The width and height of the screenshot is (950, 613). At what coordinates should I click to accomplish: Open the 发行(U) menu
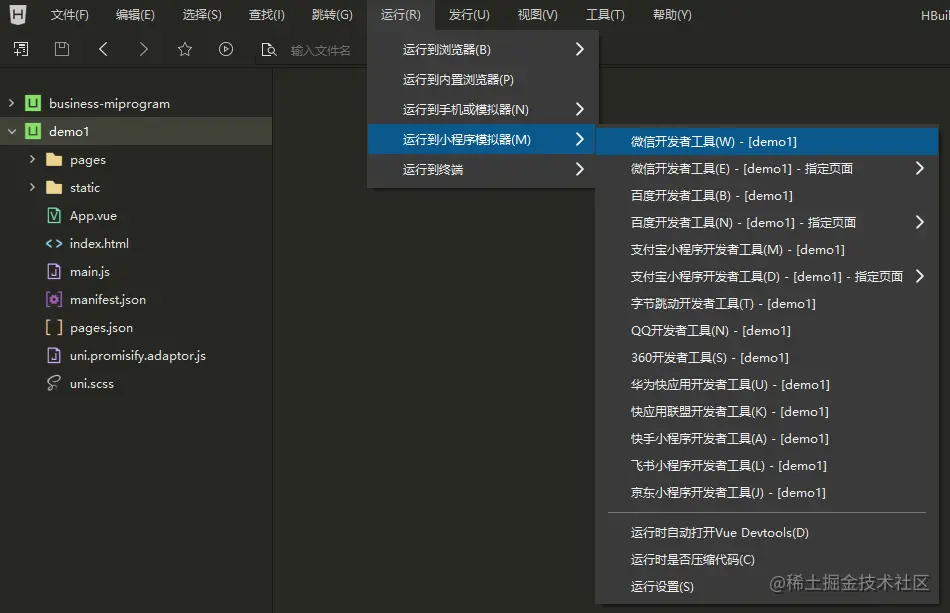pyautogui.click(x=469, y=15)
